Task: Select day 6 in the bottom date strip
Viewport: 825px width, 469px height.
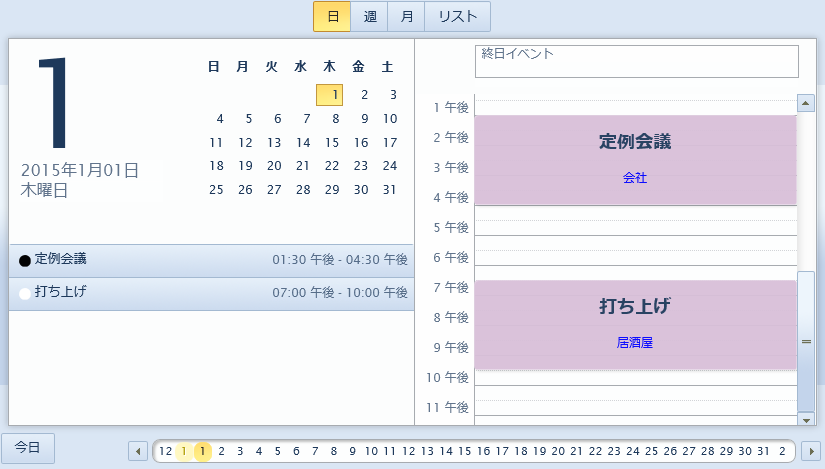Action: coord(296,451)
